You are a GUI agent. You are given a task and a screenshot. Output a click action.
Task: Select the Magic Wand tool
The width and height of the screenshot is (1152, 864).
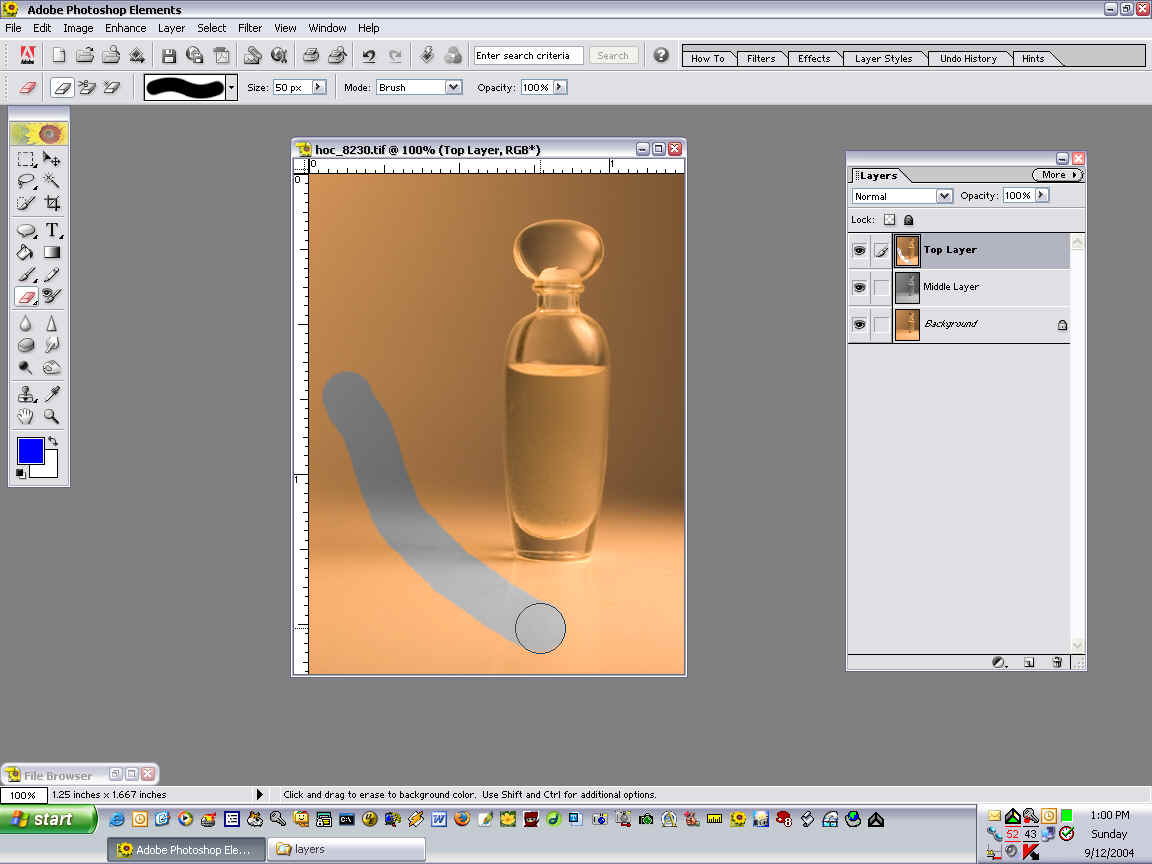(x=52, y=181)
